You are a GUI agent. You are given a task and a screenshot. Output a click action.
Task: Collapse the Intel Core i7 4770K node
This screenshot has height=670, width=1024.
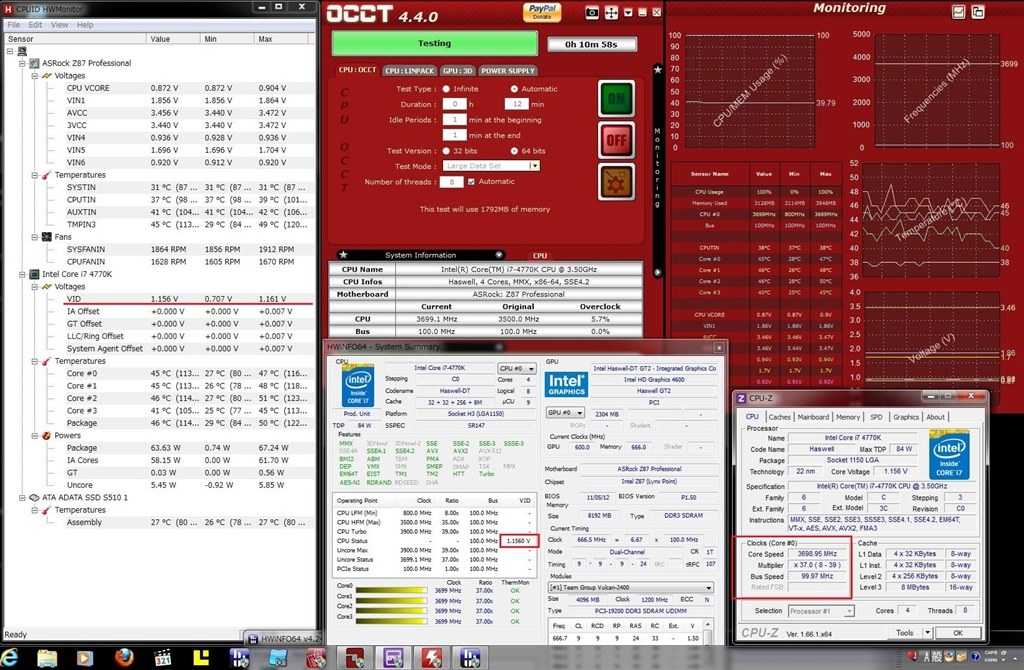(x=22, y=274)
